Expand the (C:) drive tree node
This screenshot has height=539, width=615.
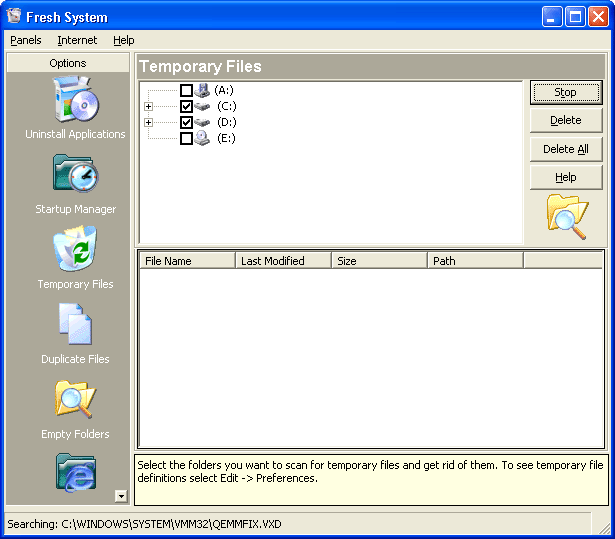[x=148, y=106]
